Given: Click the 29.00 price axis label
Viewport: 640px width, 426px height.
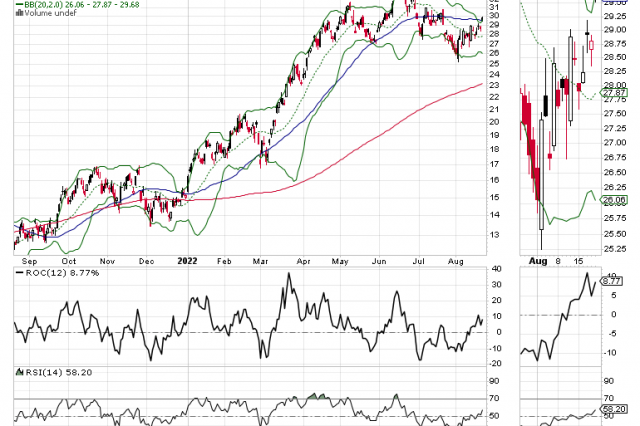Looking at the screenshot, I should click(614, 29).
